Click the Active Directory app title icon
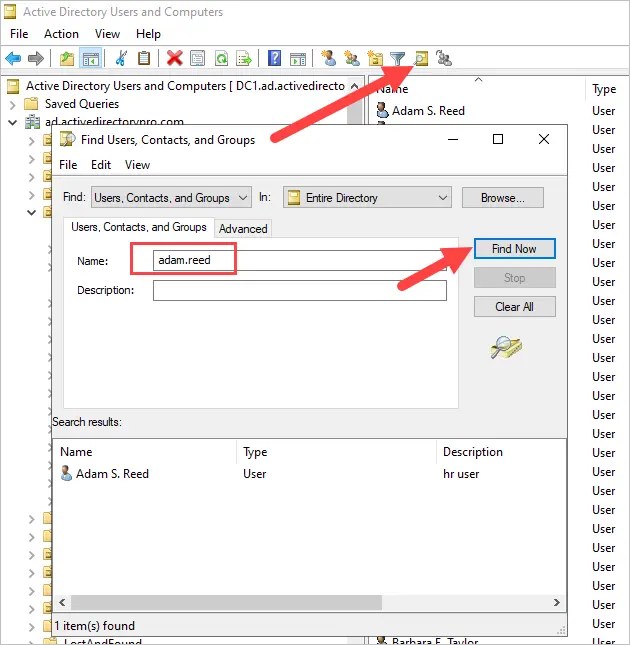 10,12
